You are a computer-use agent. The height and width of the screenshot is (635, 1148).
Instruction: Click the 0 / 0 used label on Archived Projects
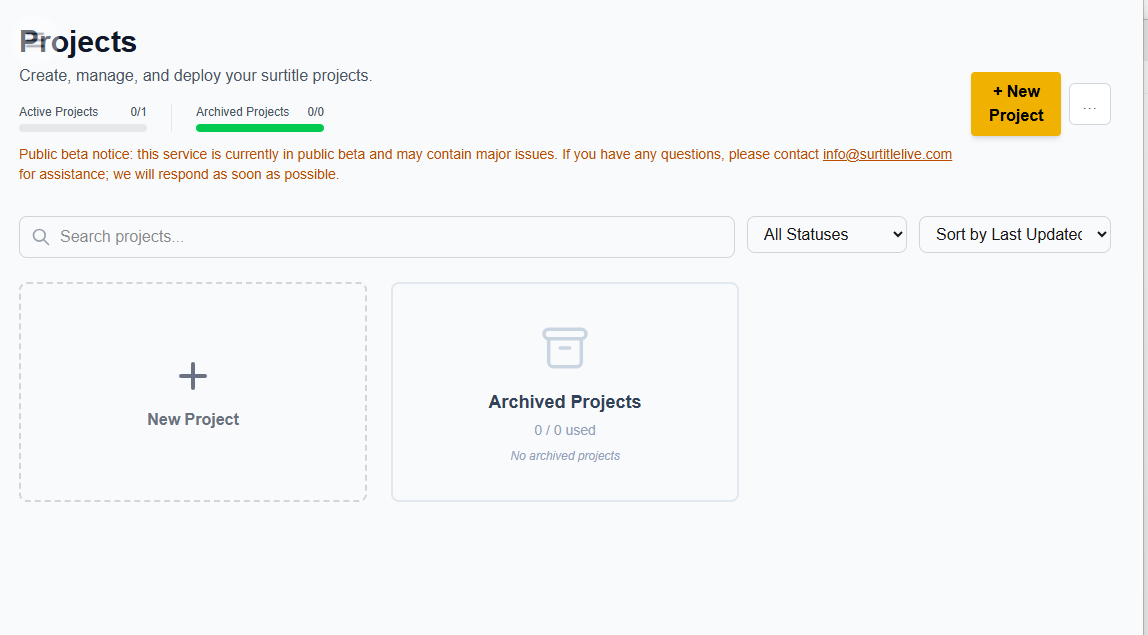pos(564,429)
